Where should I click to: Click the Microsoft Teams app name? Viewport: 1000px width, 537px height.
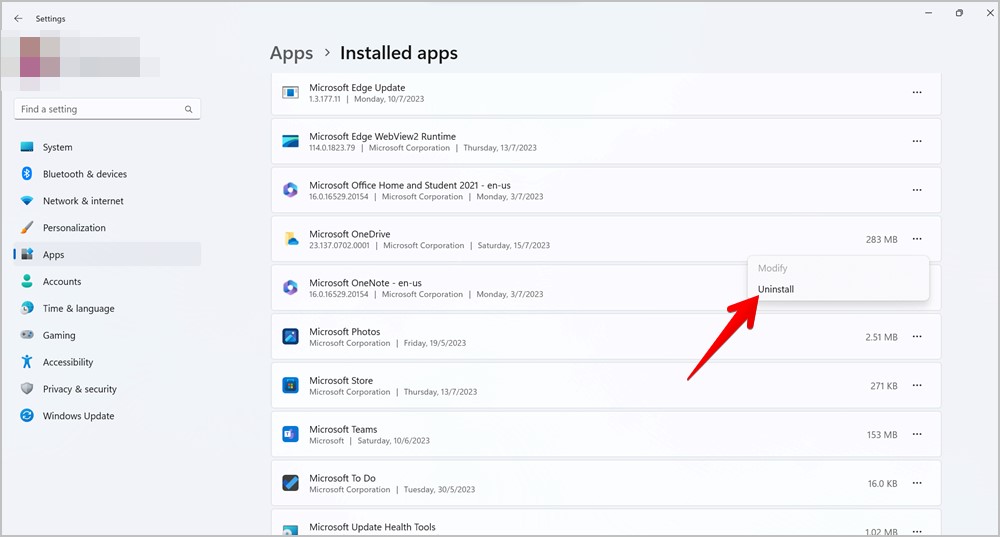click(343, 429)
